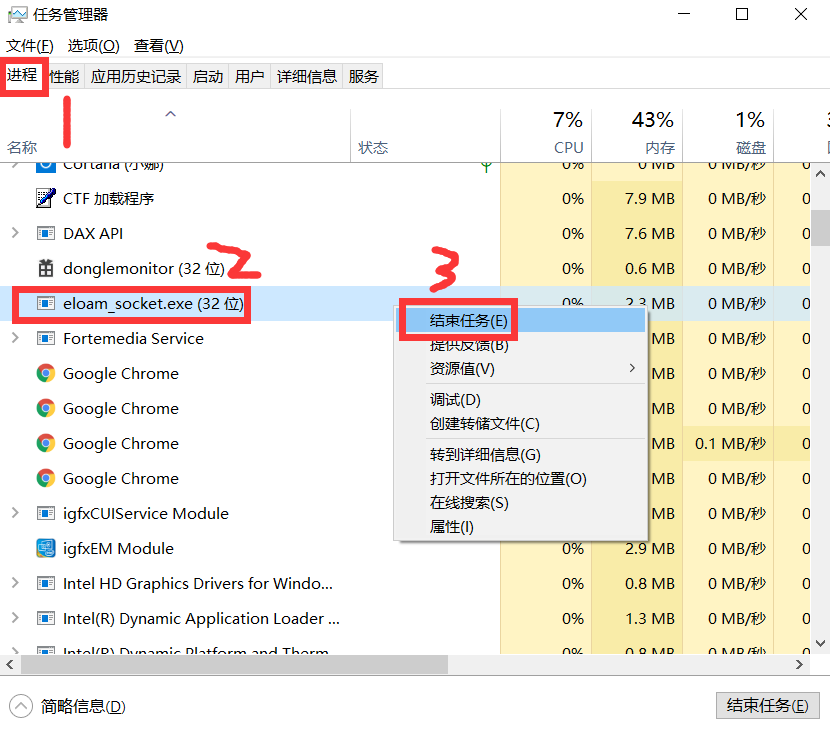This screenshot has height=733, width=830.
Task: Choose 打开文件所在的位置(O) from context menu
Action: (508, 479)
